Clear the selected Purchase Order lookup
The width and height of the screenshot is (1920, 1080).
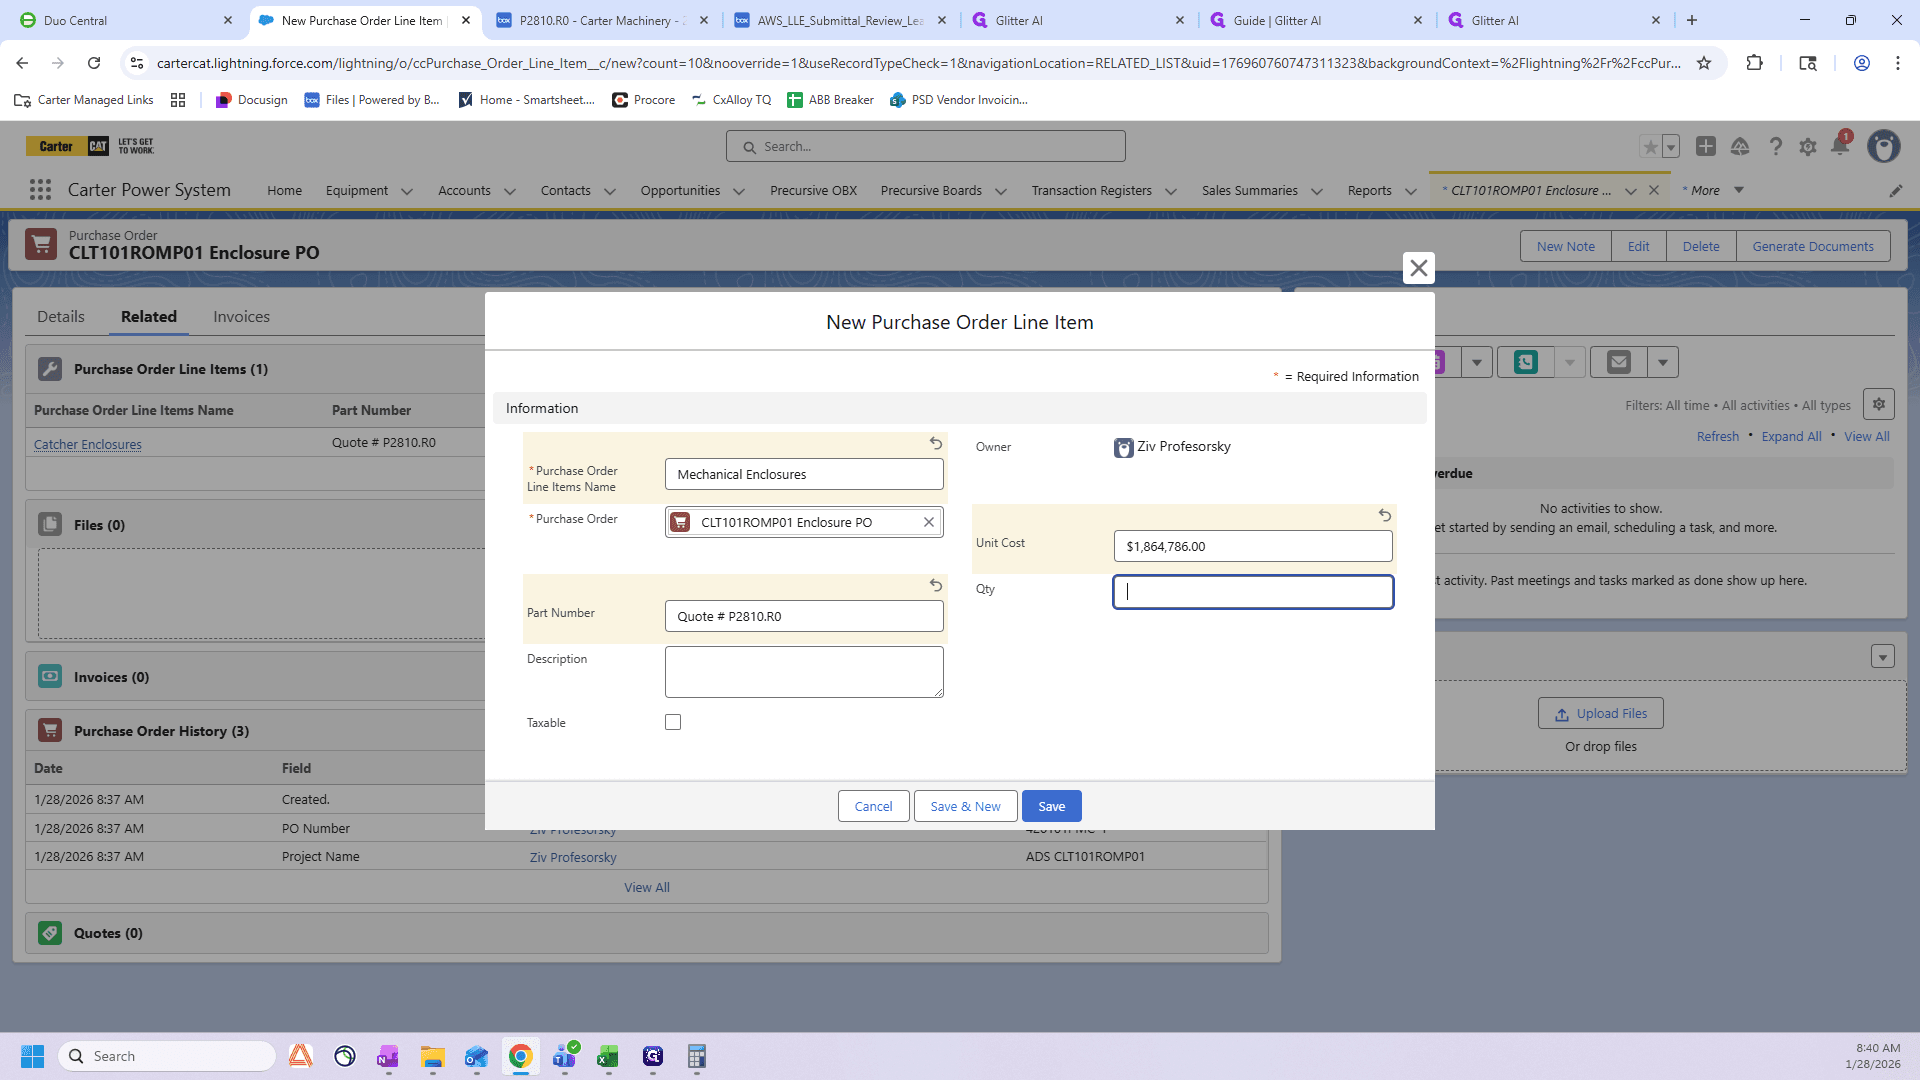(928, 522)
